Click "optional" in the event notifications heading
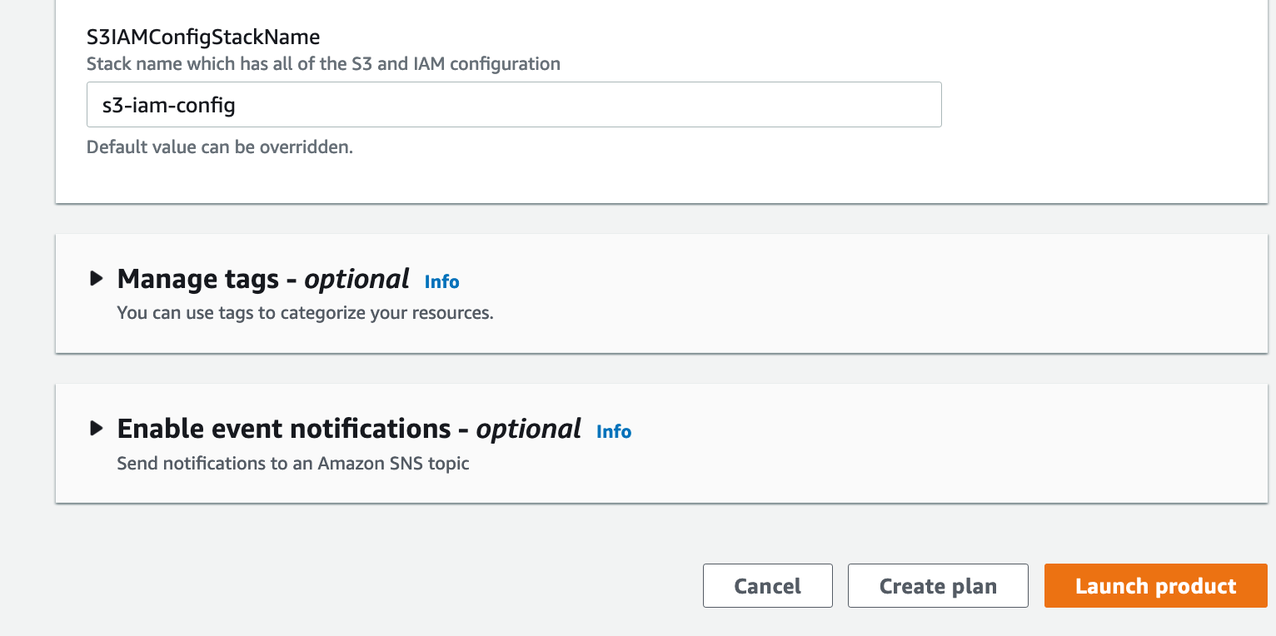This screenshot has height=636, width=1276. tap(528, 429)
